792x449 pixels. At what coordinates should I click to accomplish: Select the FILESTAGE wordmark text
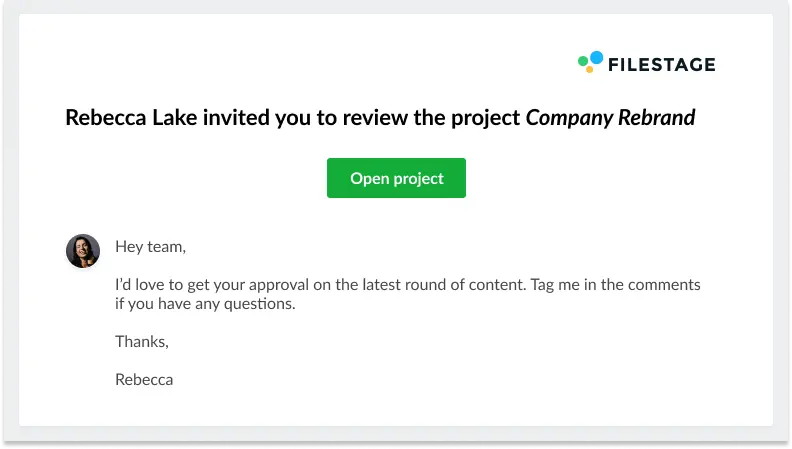point(662,65)
